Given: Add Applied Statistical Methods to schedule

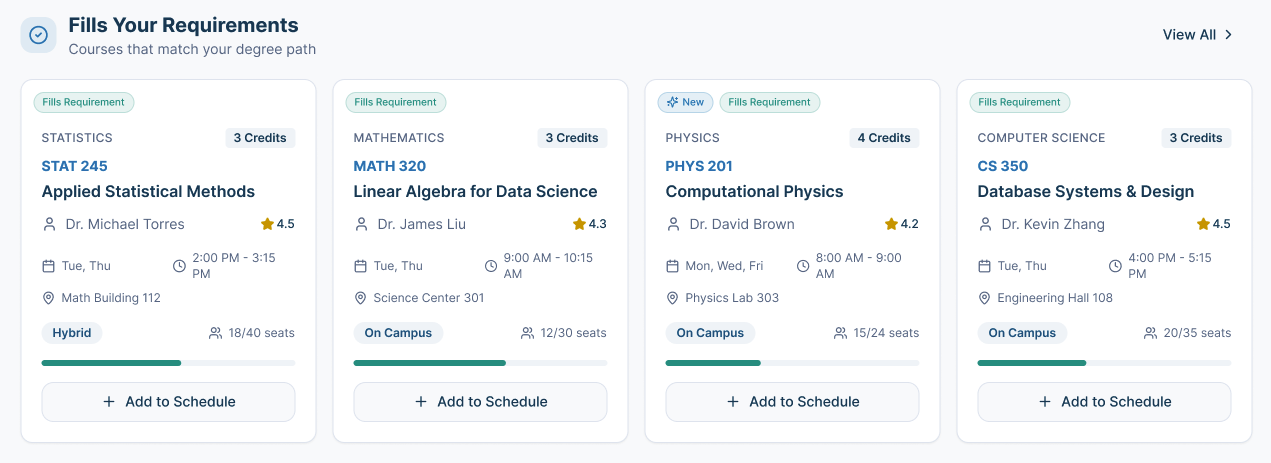Looking at the screenshot, I should pyautogui.click(x=168, y=402).
